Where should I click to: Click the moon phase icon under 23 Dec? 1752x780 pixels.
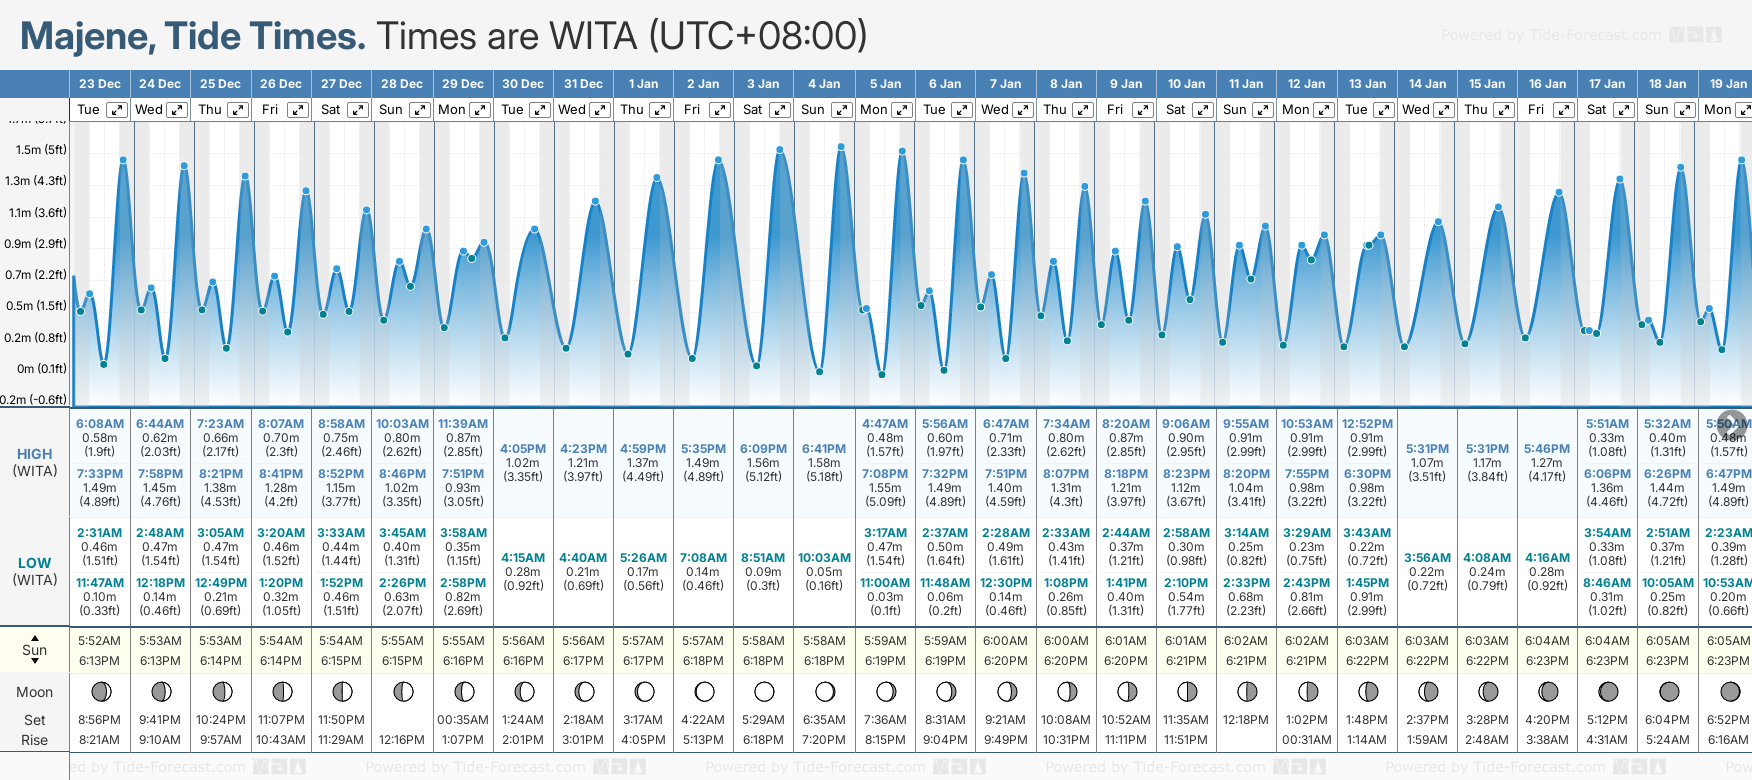100,691
